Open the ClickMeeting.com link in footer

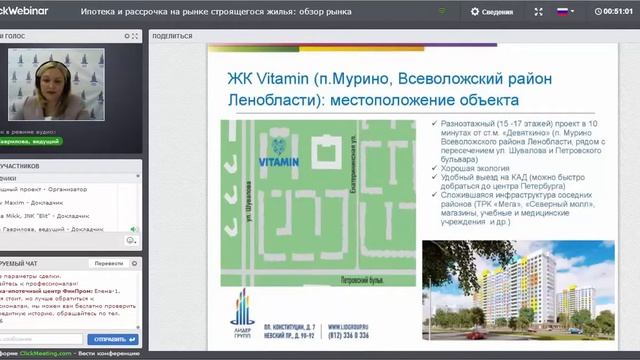pyautogui.click(x=46, y=353)
